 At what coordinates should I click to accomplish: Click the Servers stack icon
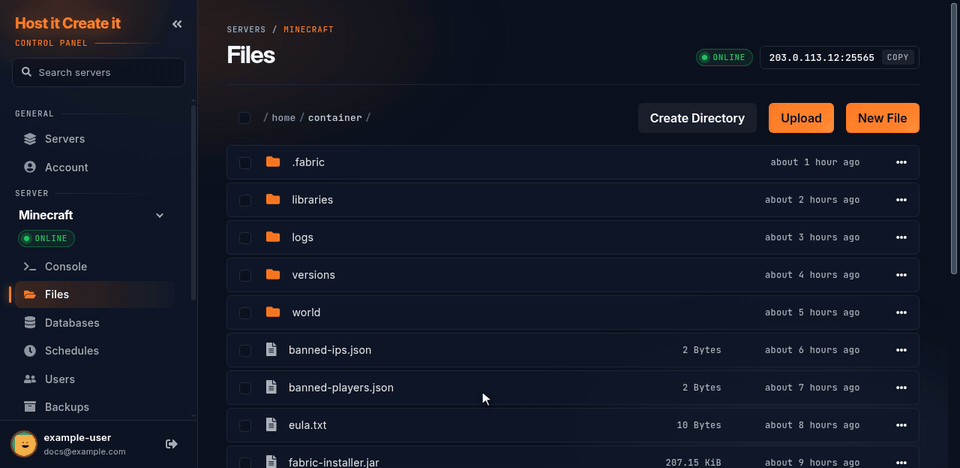point(29,139)
